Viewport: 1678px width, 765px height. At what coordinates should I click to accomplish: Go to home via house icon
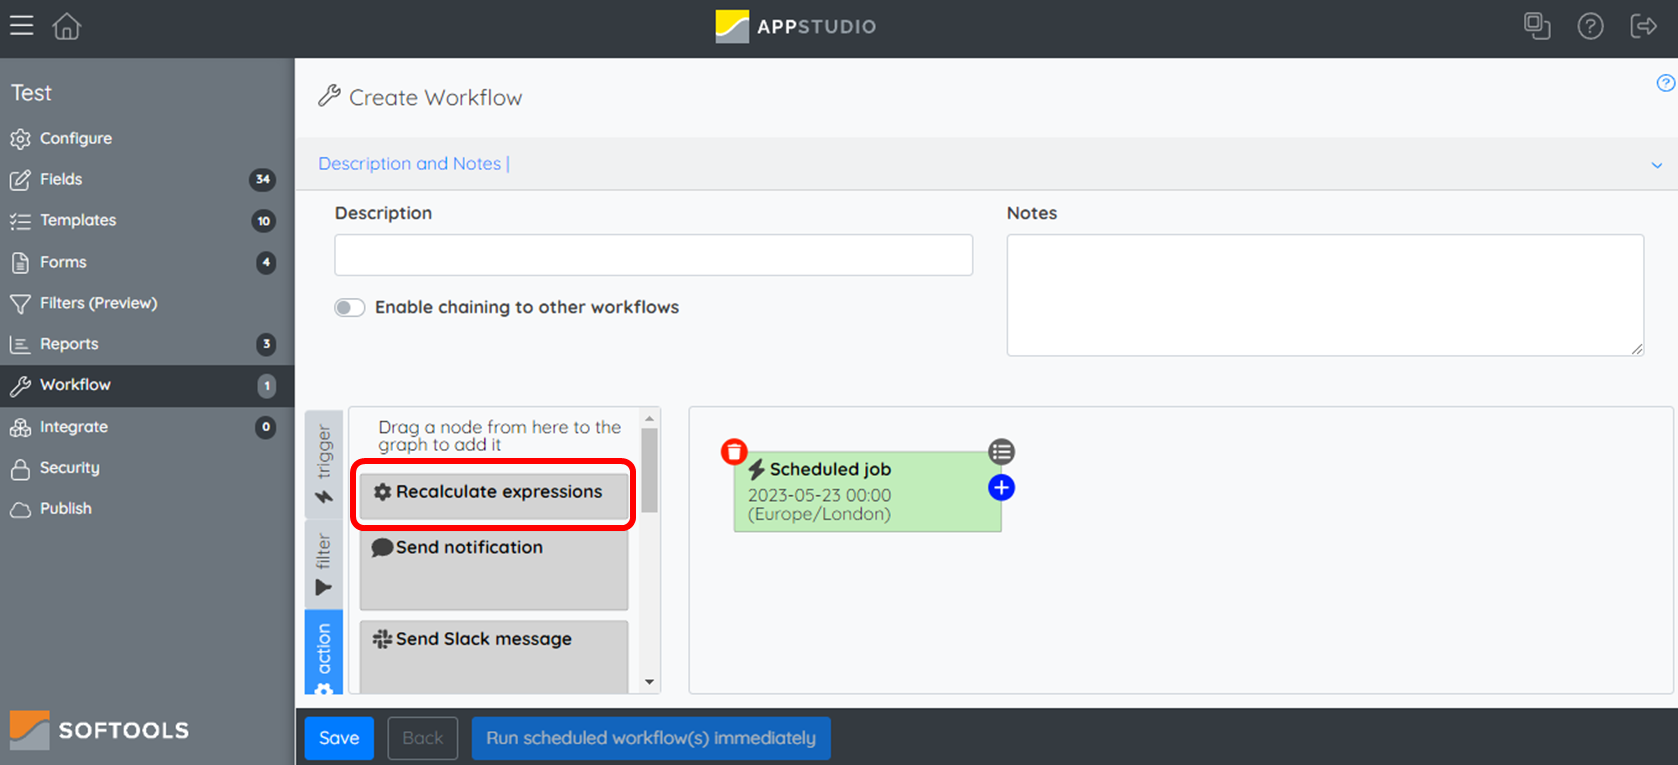tap(67, 26)
